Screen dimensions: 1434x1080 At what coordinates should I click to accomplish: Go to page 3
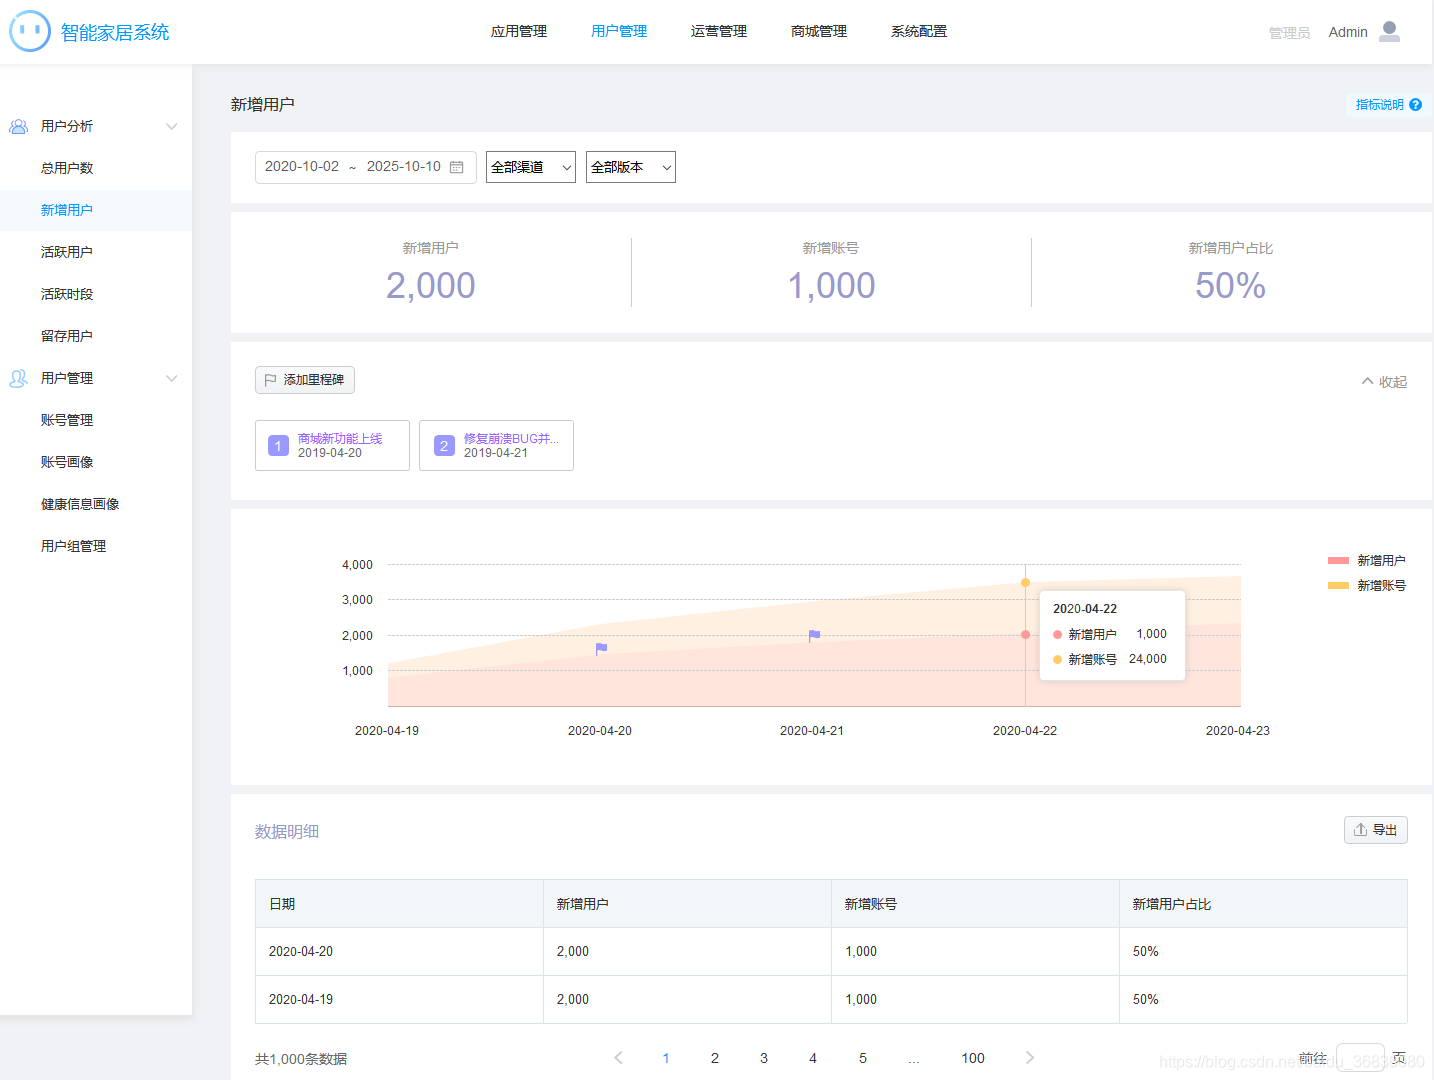point(764,1058)
